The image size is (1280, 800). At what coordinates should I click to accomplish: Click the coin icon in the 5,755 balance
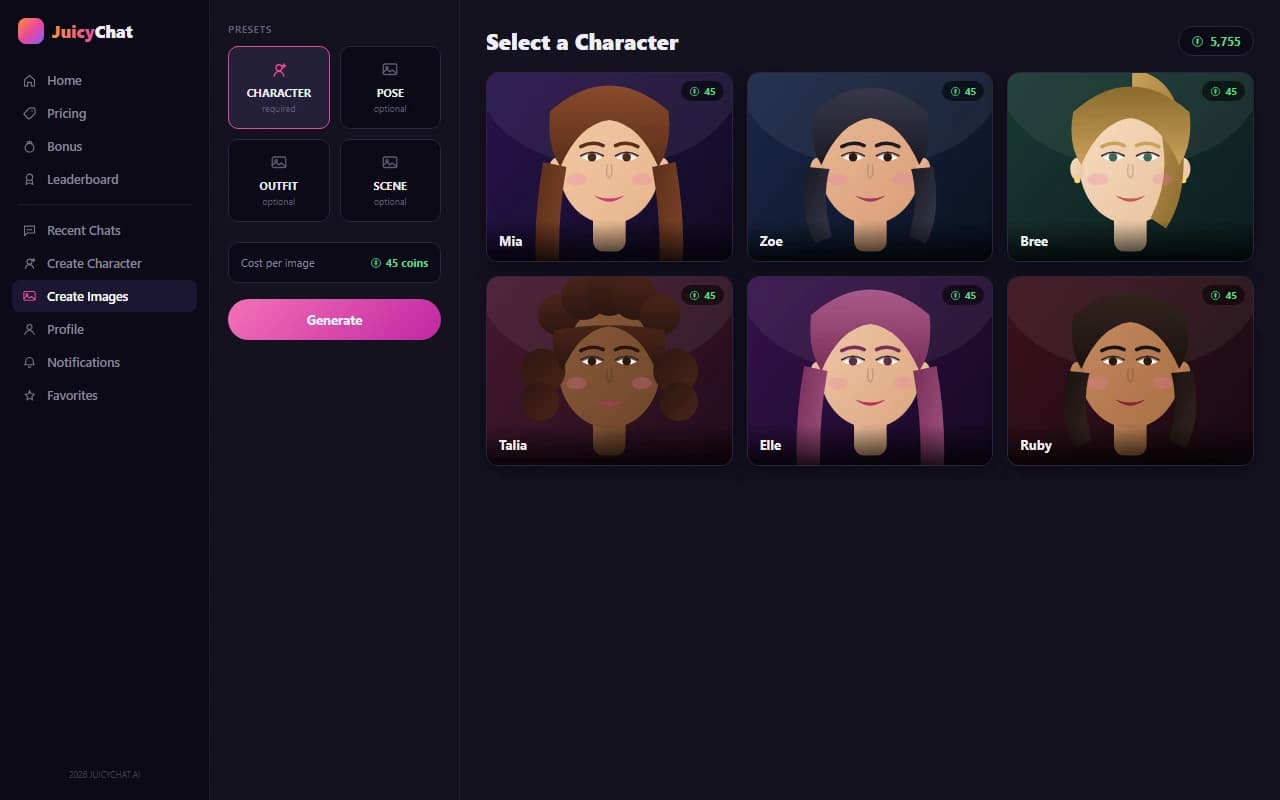(1197, 42)
